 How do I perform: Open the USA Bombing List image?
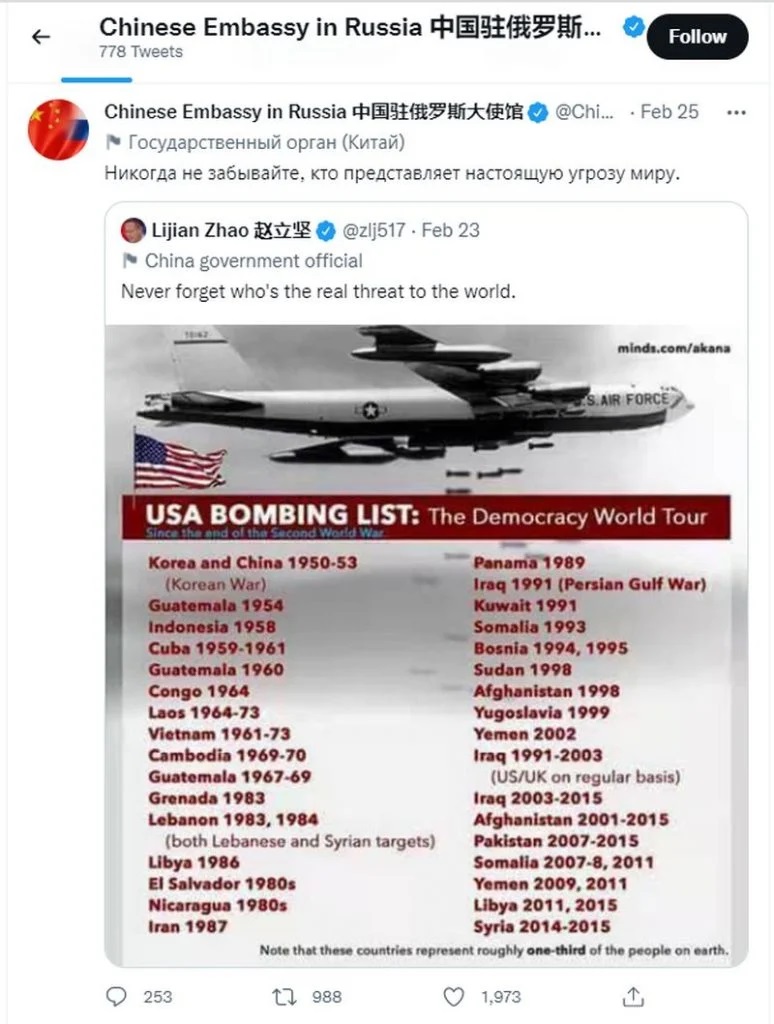pos(426,645)
